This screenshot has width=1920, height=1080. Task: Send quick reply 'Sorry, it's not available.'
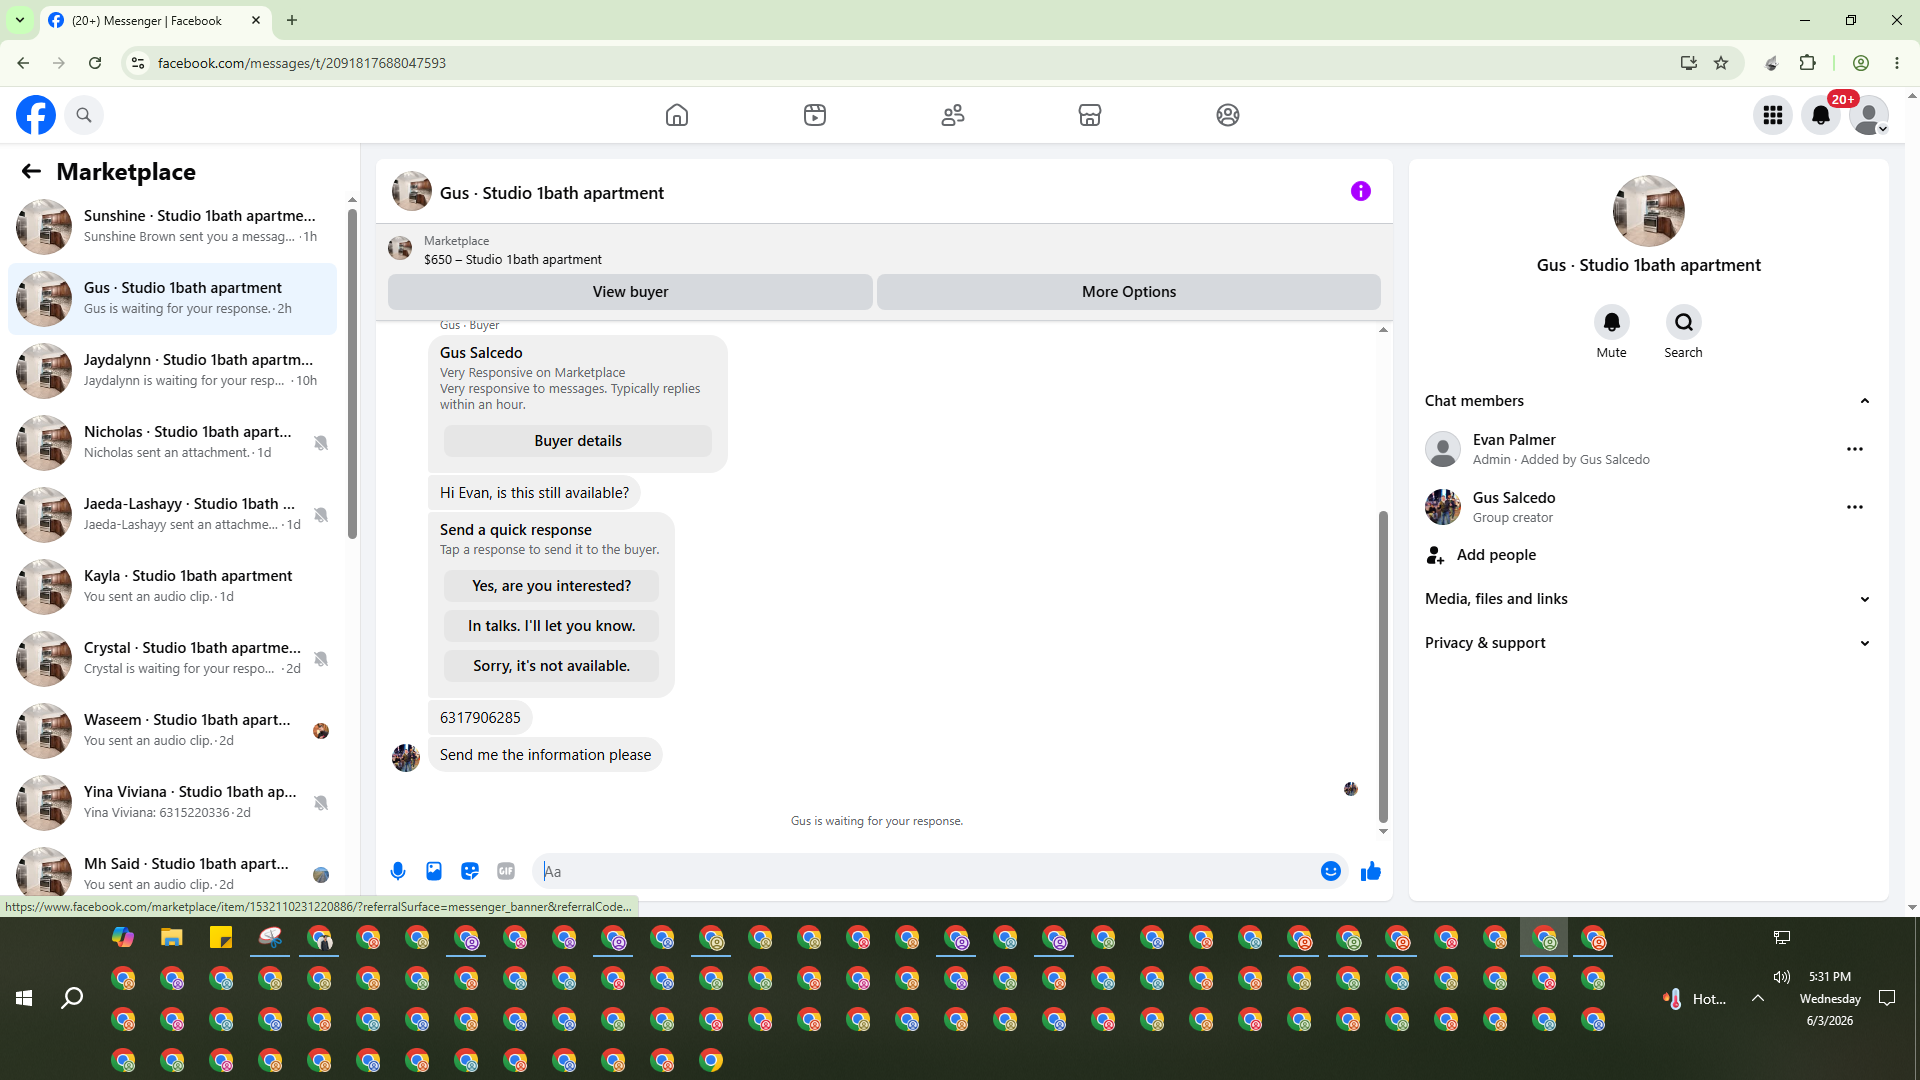(552, 666)
